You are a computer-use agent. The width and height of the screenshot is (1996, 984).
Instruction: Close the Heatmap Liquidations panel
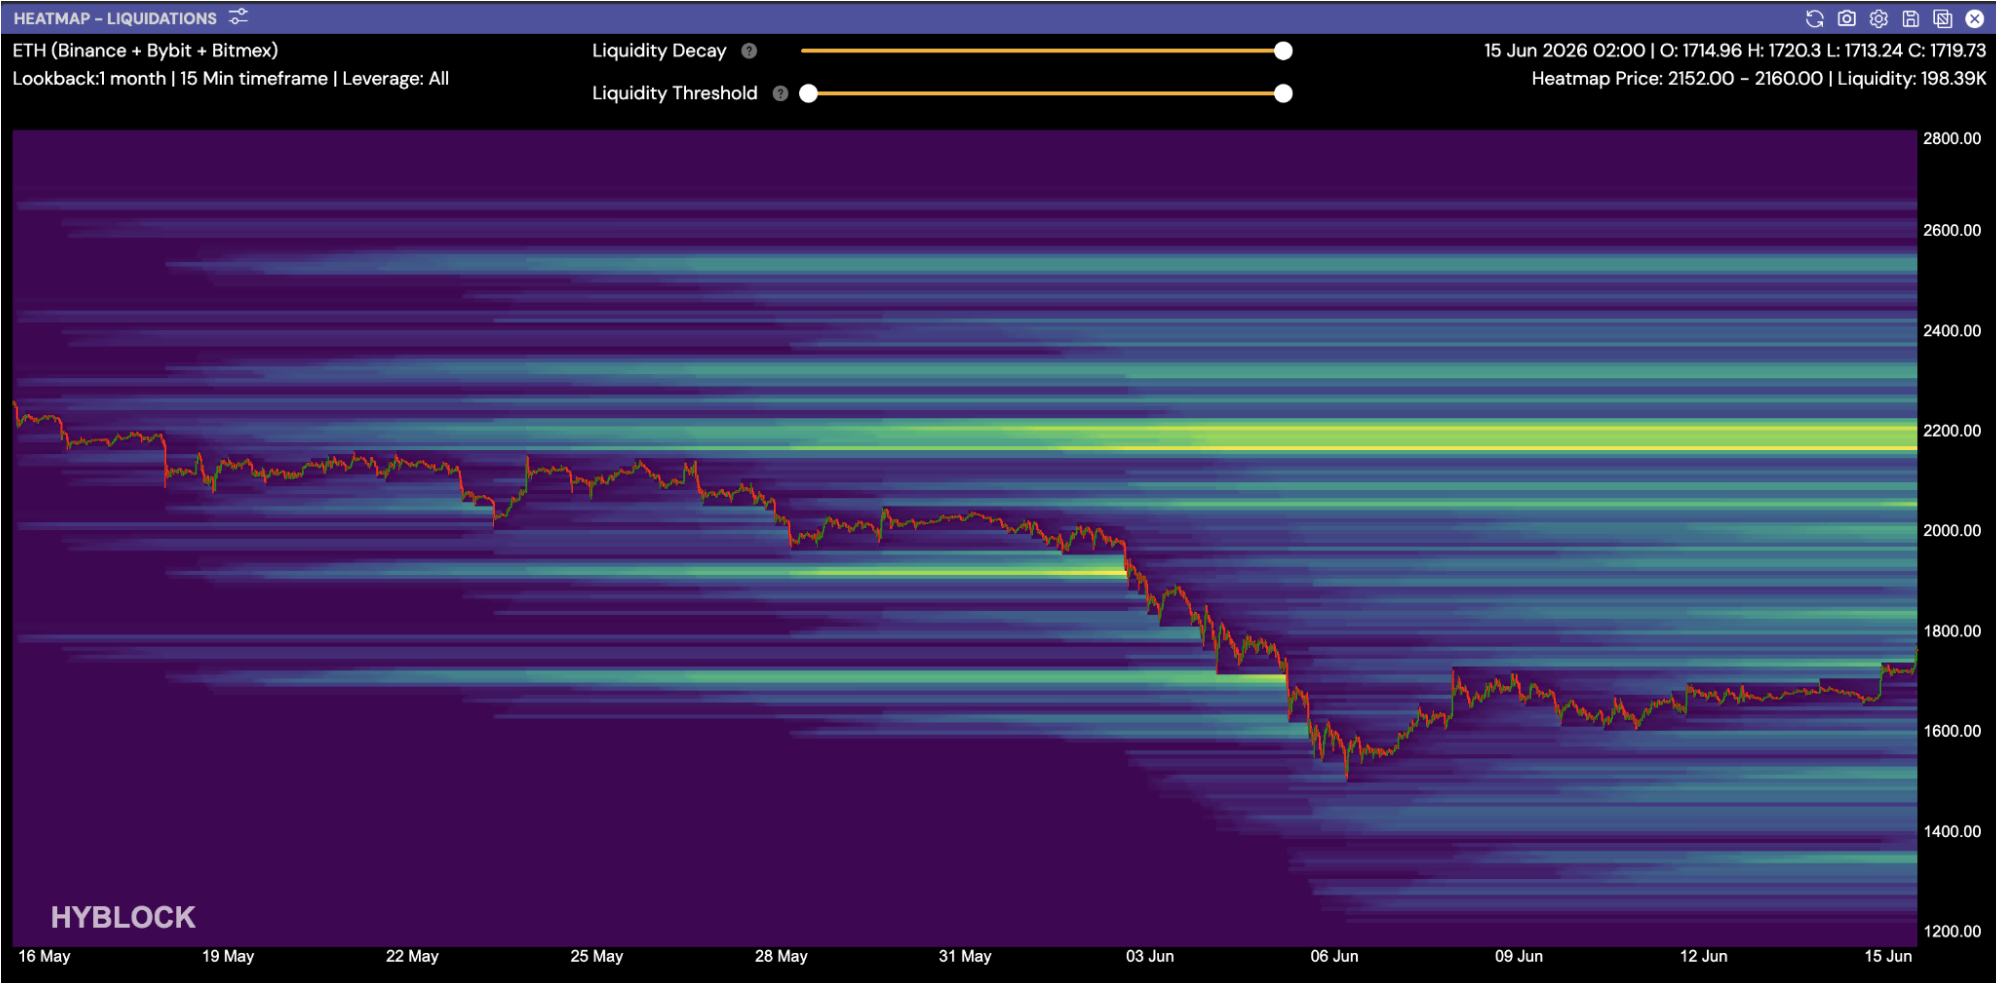(1974, 19)
